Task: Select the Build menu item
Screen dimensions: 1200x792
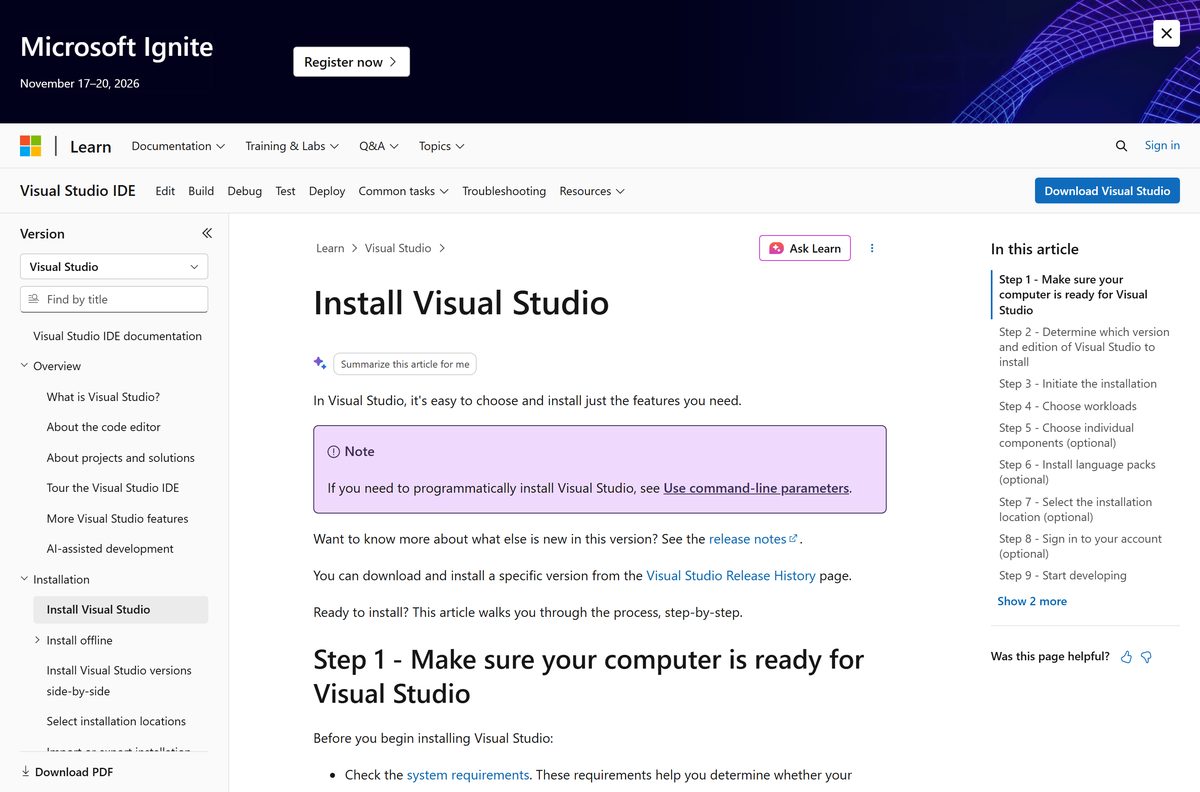Action: [x=201, y=191]
